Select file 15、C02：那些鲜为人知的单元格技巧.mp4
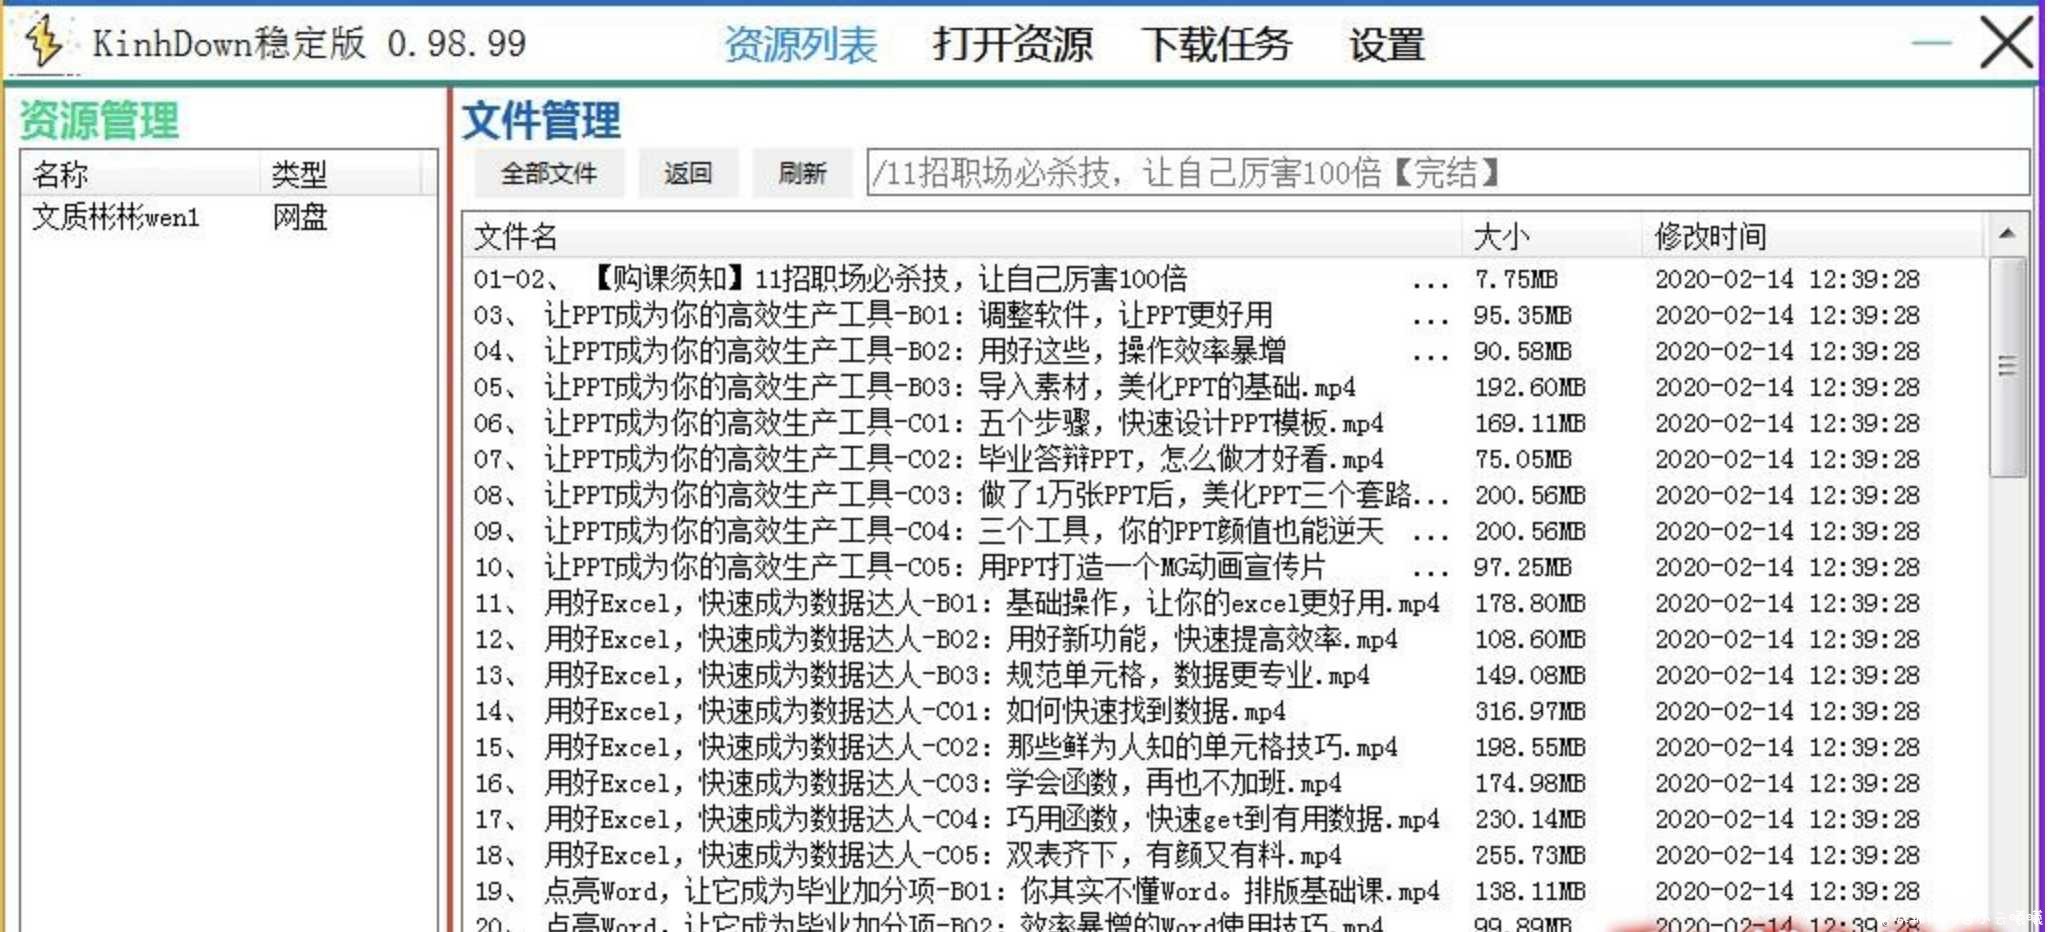The image size is (2048, 932). (x=1225, y=747)
